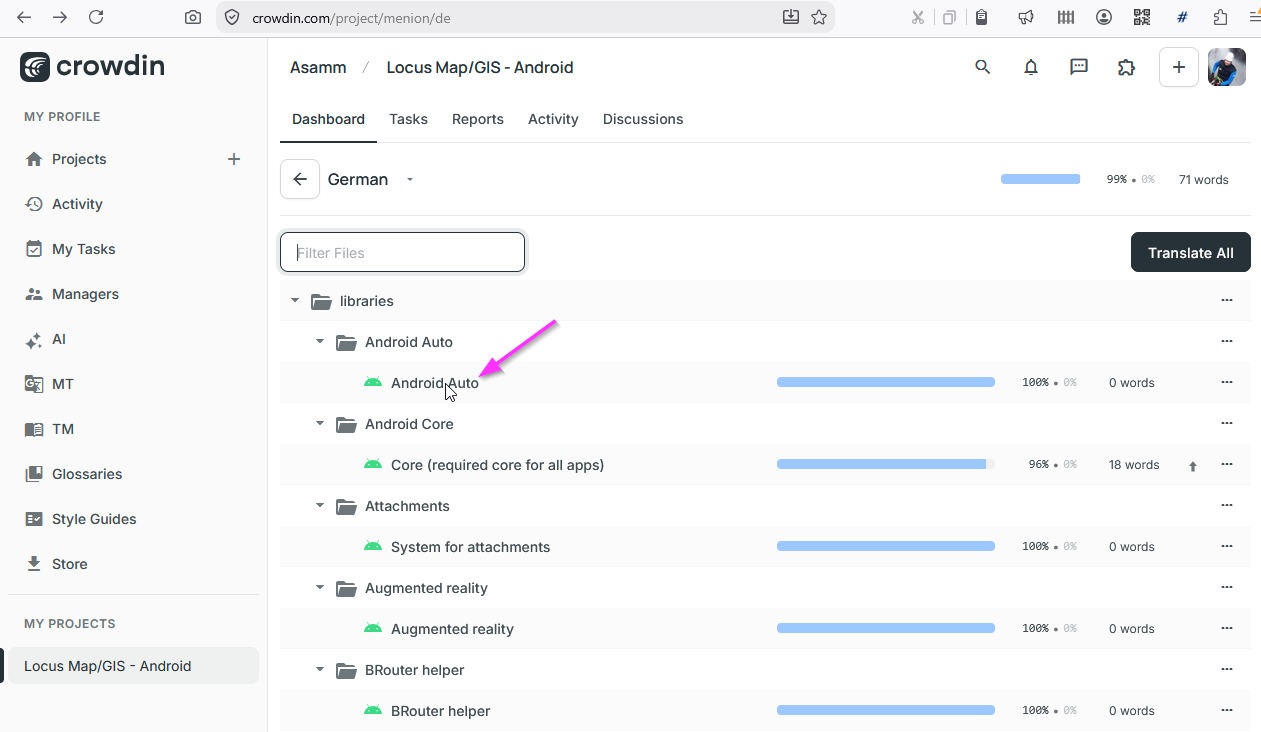Open Glossaries in sidebar

point(87,474)
